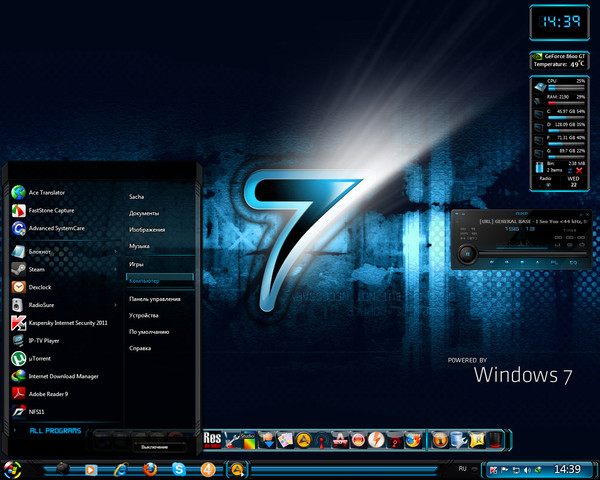
Task: Click the CPU usage meter
Action: pyautogui.click(x=566, y=88)
